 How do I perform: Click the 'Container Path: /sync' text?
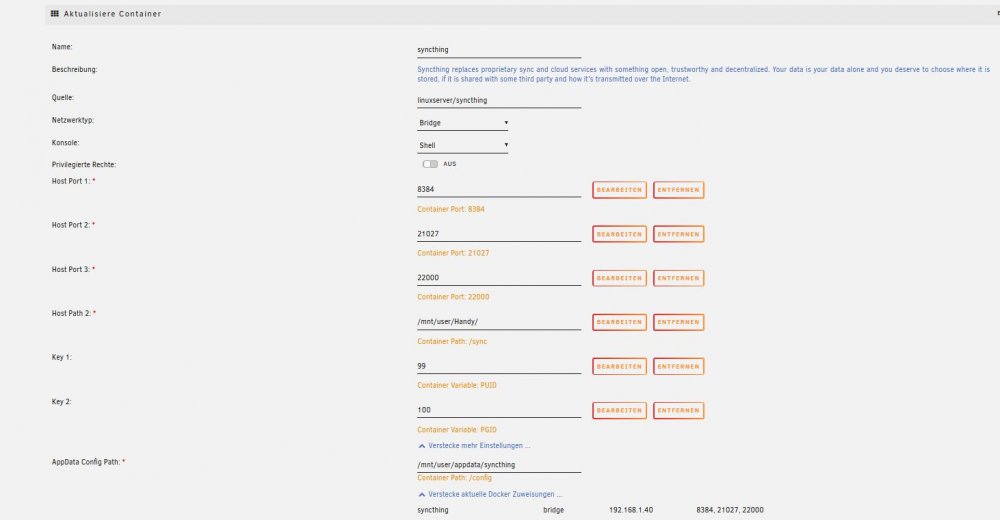click(x=452, y=341)
